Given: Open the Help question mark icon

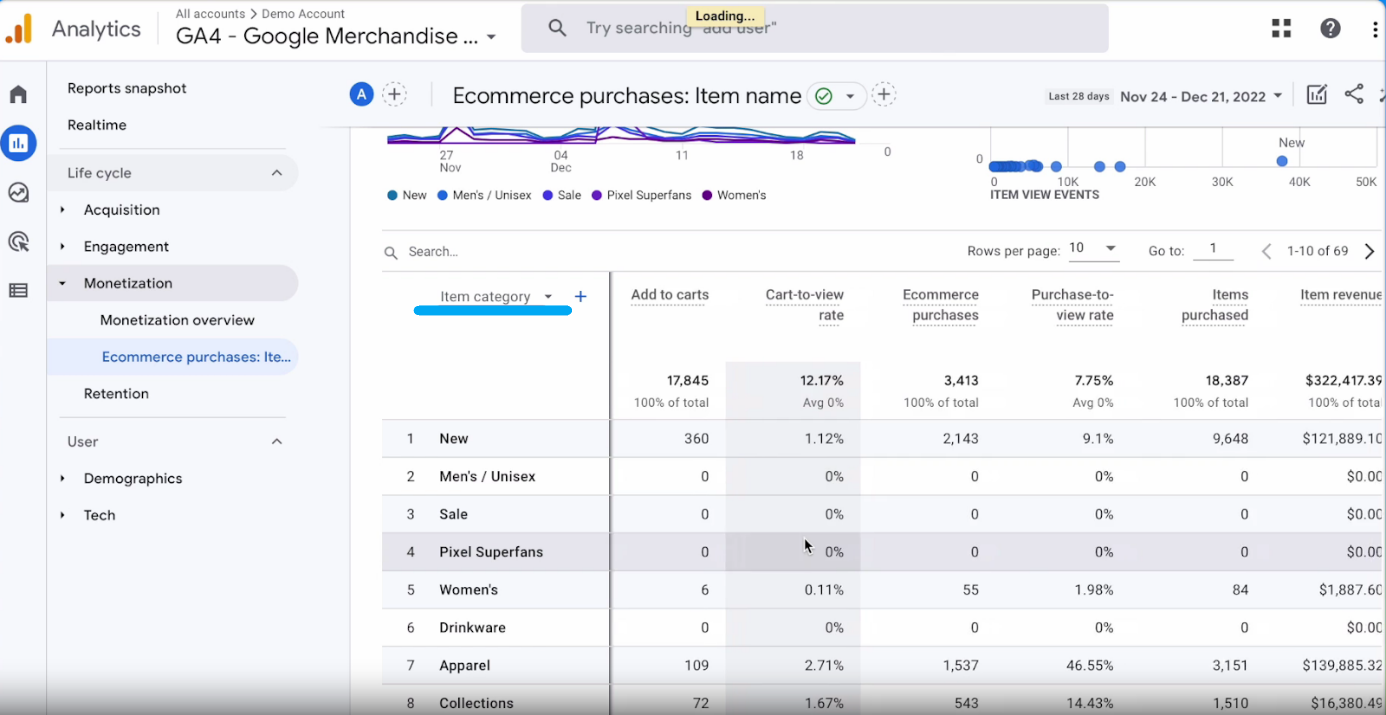Looking at the screenshot, I should 1330,28.
